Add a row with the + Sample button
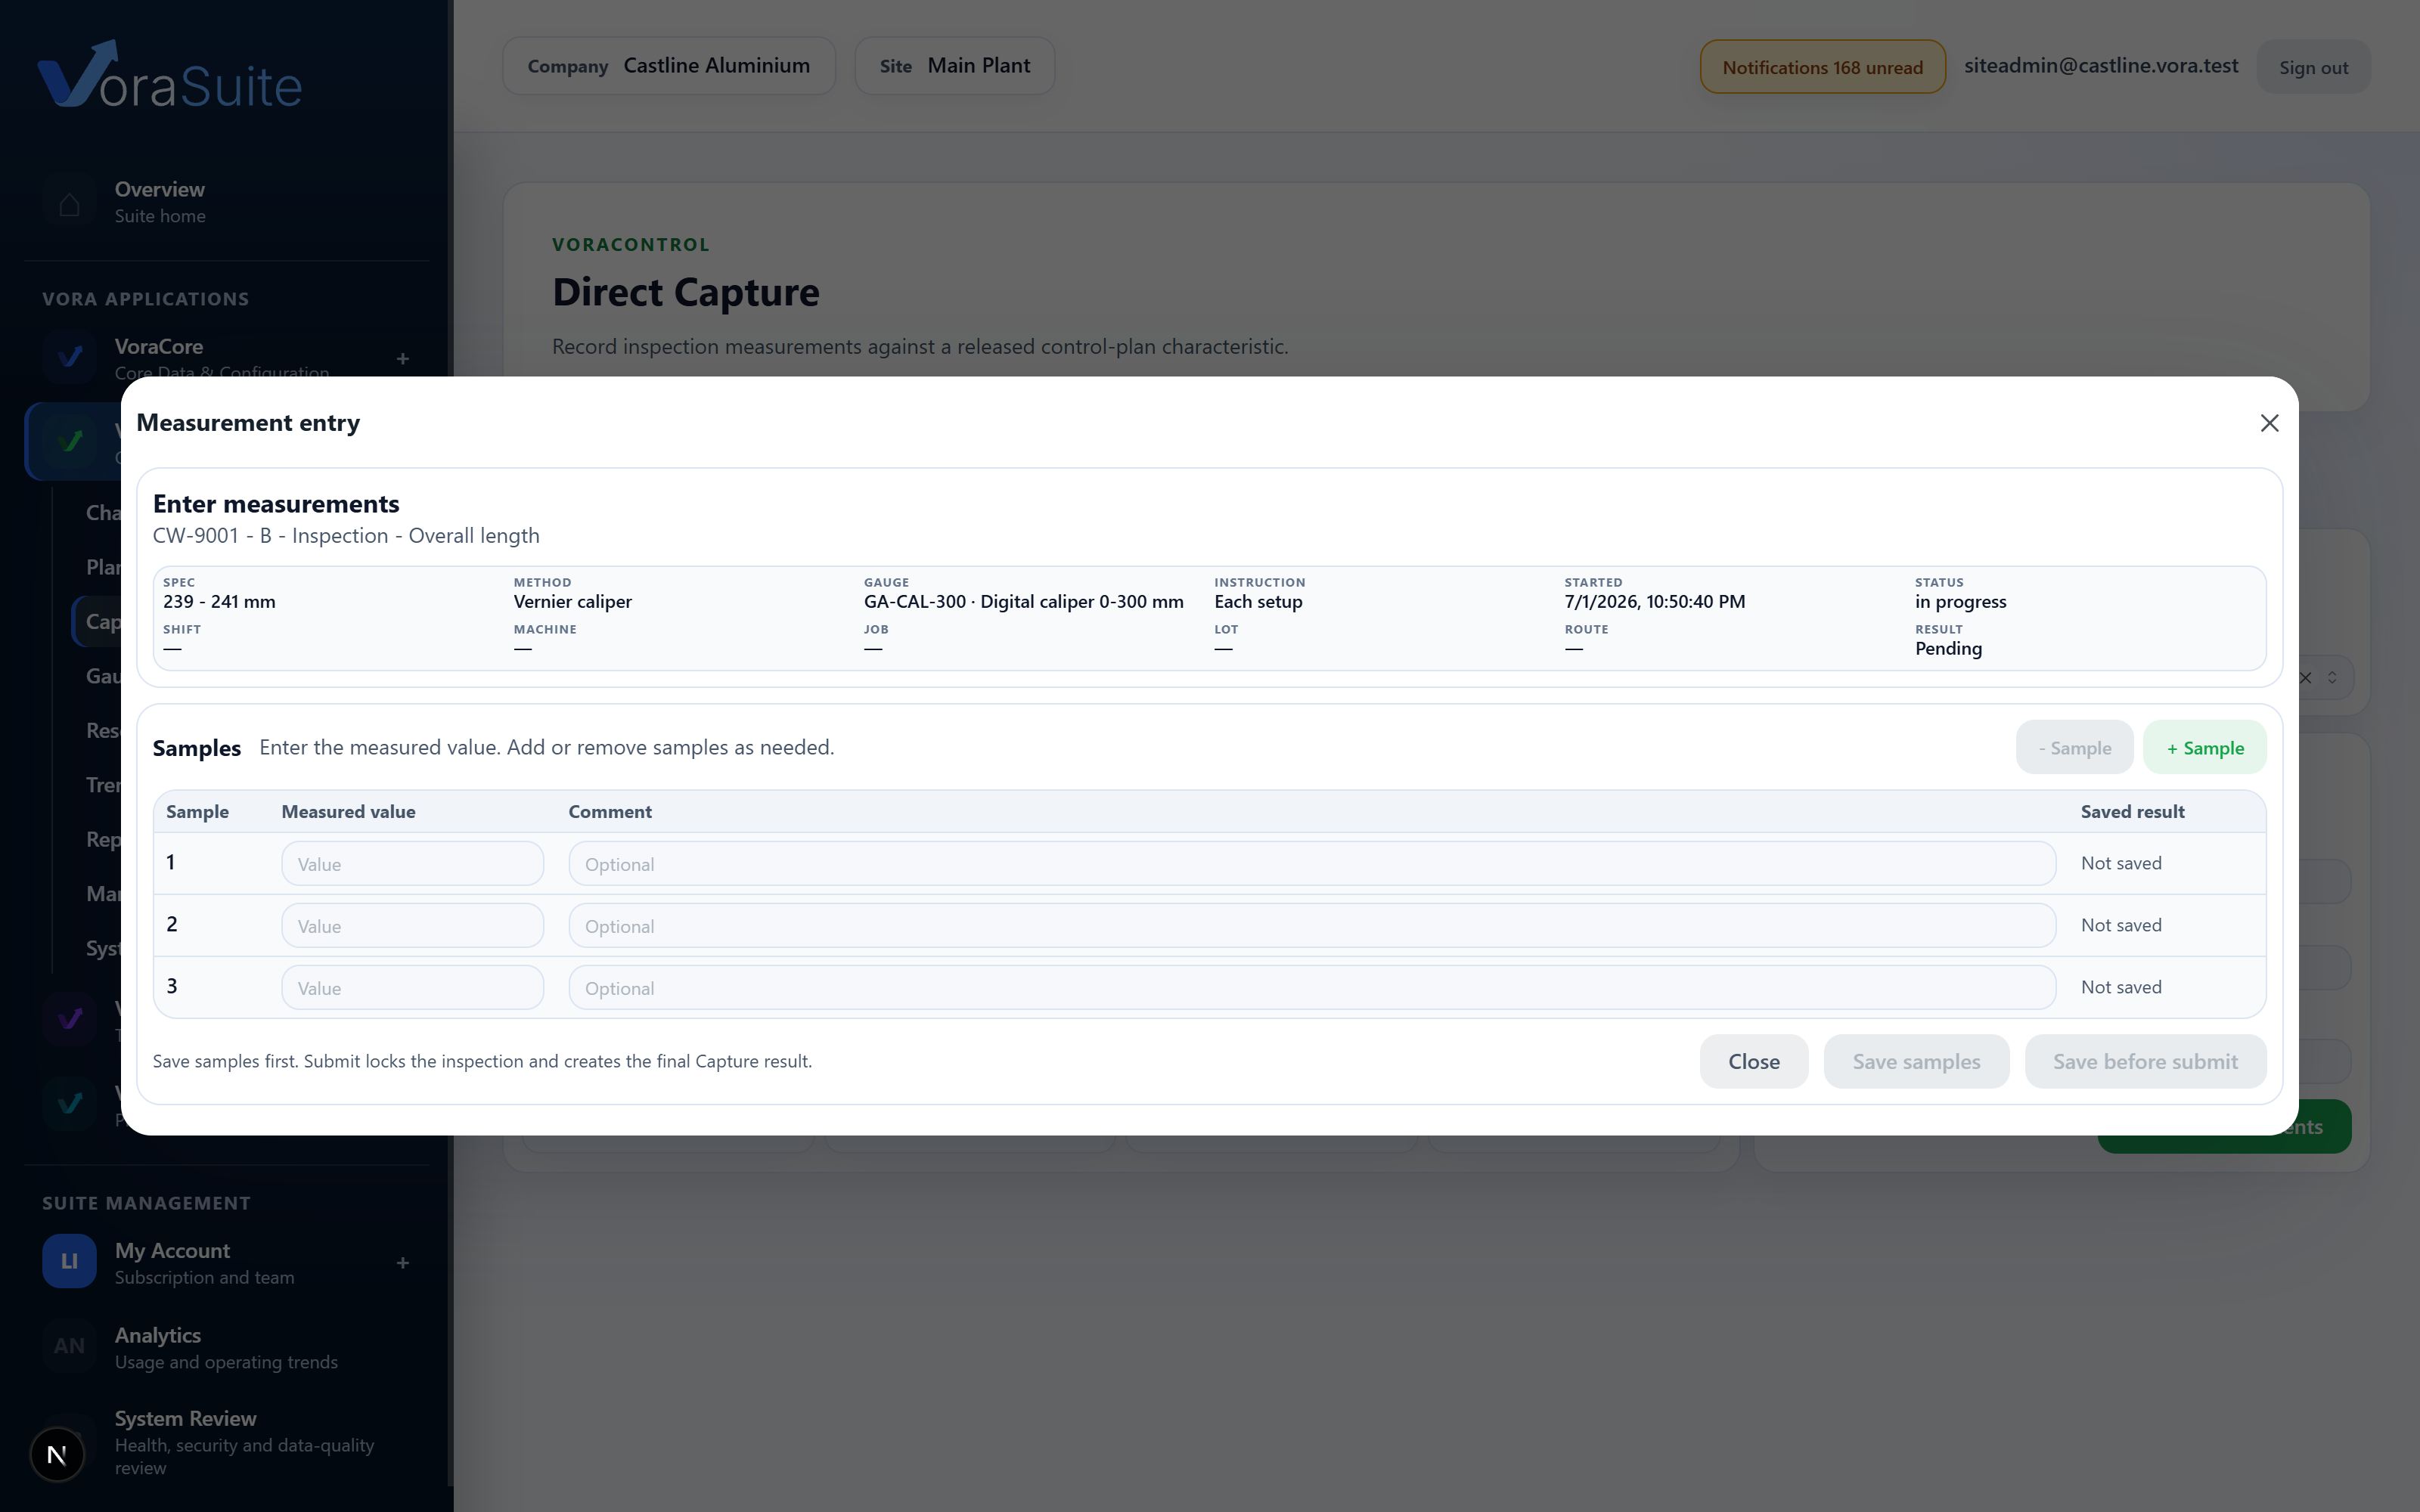This screenshot has height=1512, width=2420. click(x=2205, y=748)
